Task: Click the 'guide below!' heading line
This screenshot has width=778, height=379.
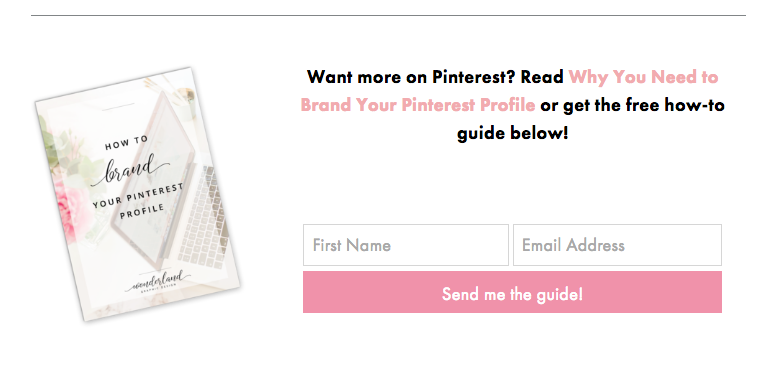Action: (513, 133)
